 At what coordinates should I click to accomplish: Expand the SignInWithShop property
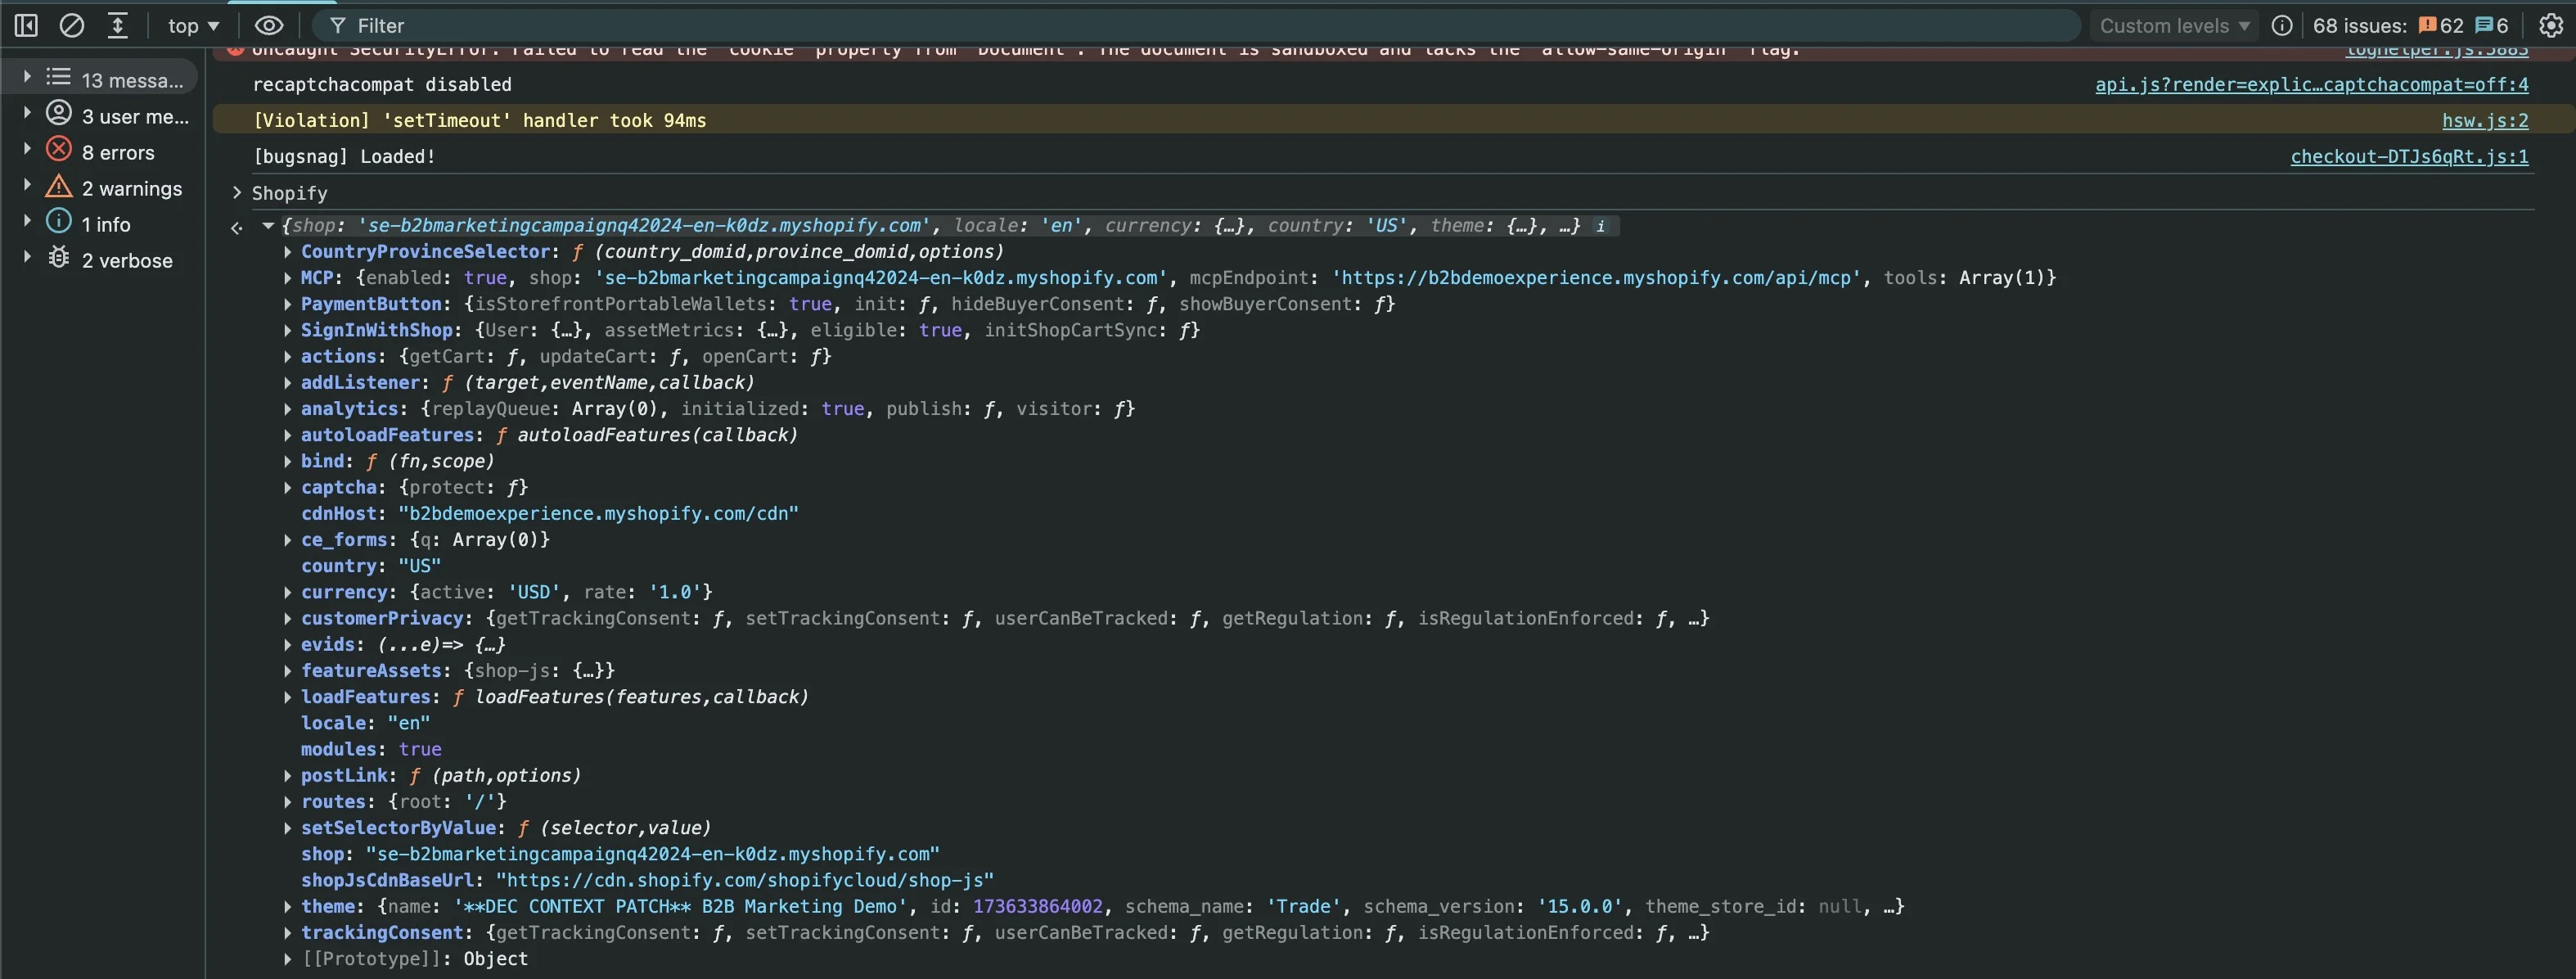[x=288, y=330]
